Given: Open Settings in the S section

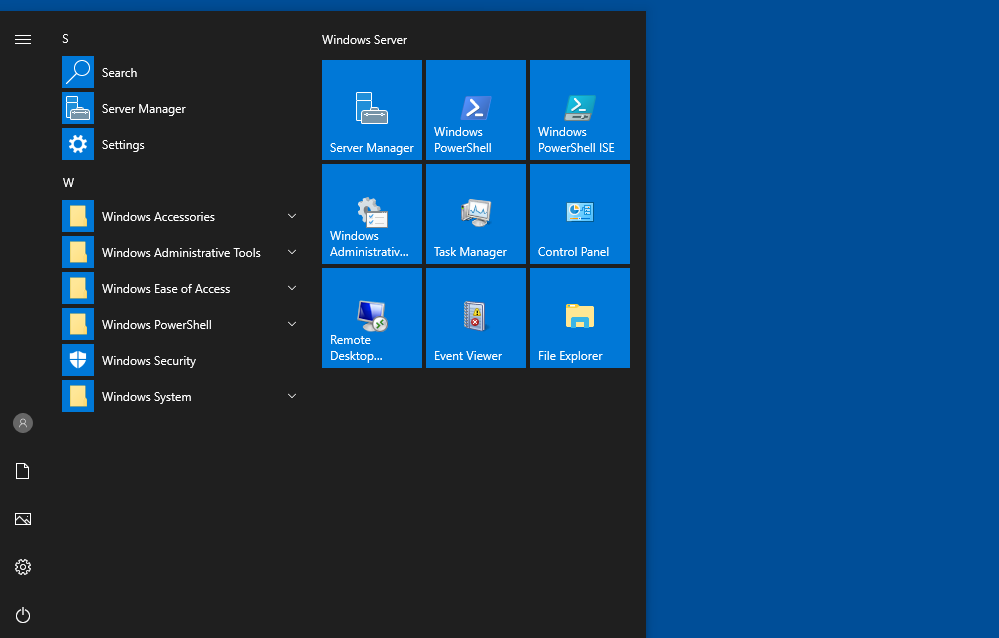Looking at the screenshot, I should tap(180, 144).
